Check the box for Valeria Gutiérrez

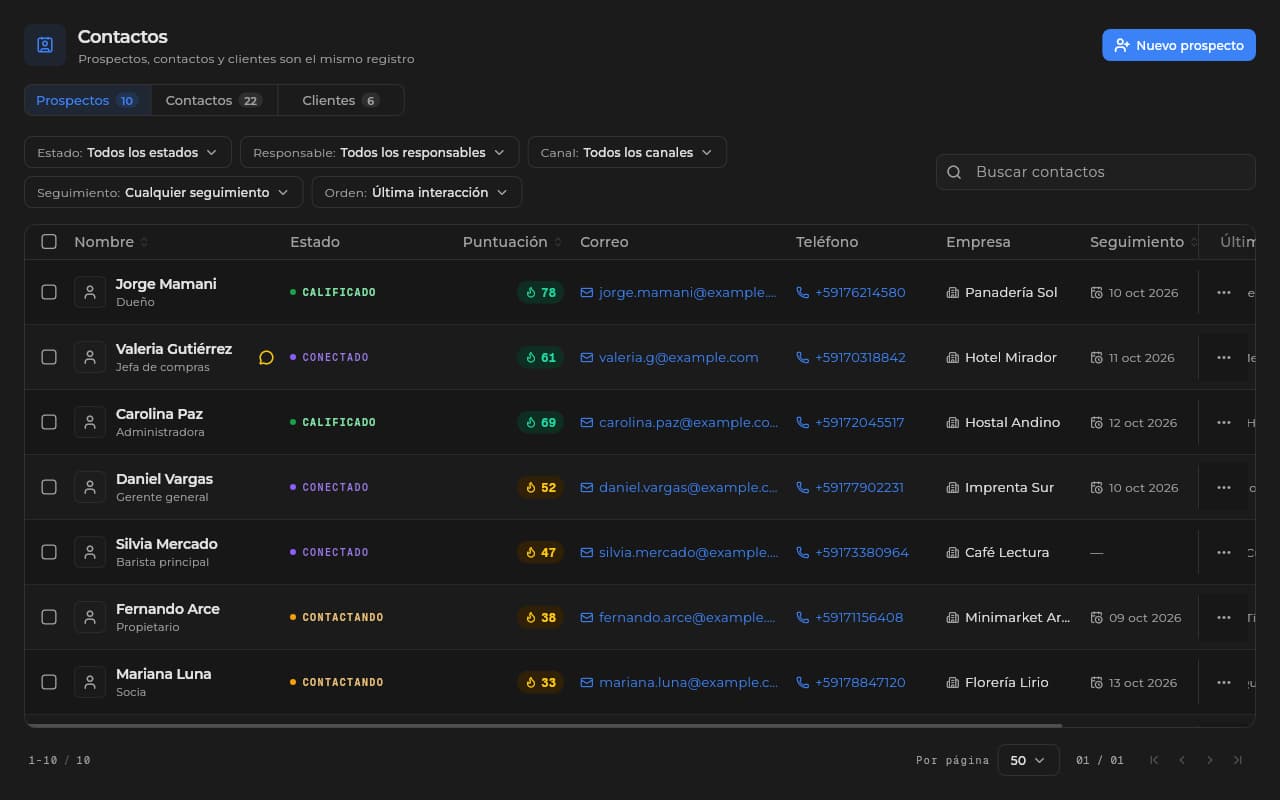pyautogui.click(x=49, y=357)
